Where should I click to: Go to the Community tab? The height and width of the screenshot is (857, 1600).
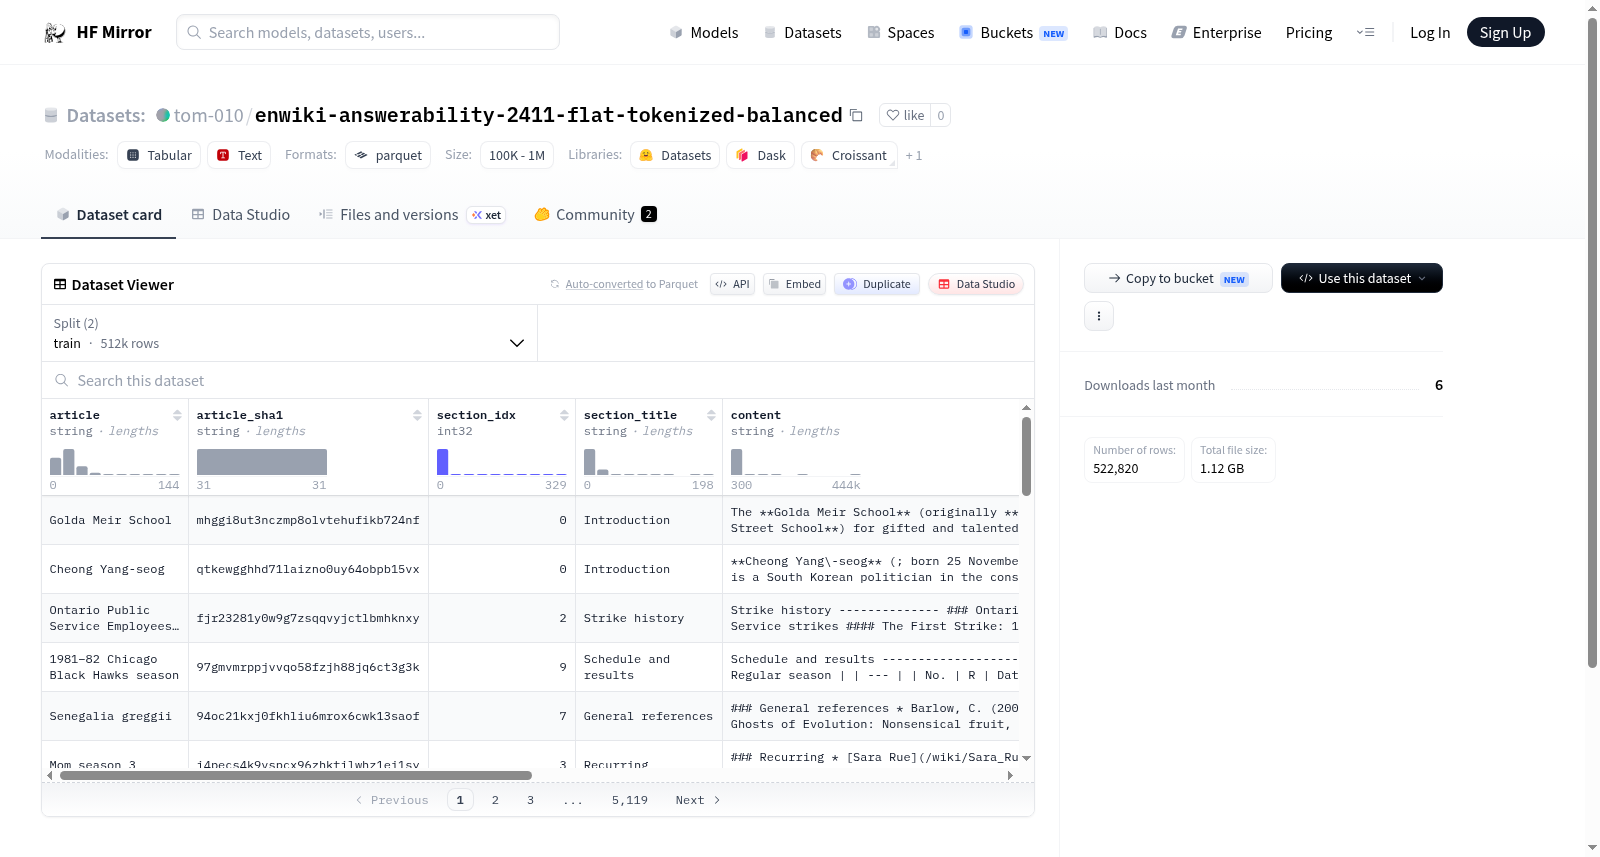[x=595, y=215]
